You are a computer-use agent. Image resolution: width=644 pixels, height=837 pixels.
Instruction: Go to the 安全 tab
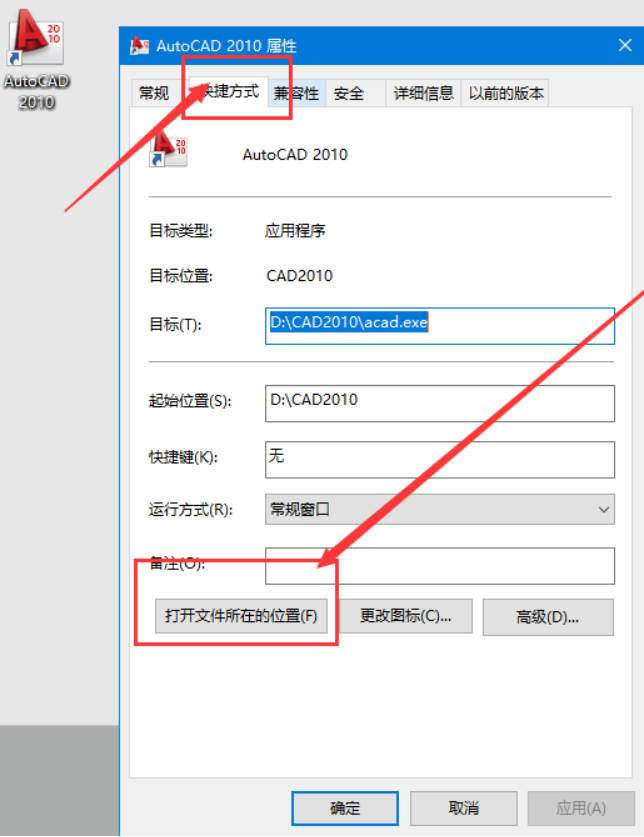[349, 93]
